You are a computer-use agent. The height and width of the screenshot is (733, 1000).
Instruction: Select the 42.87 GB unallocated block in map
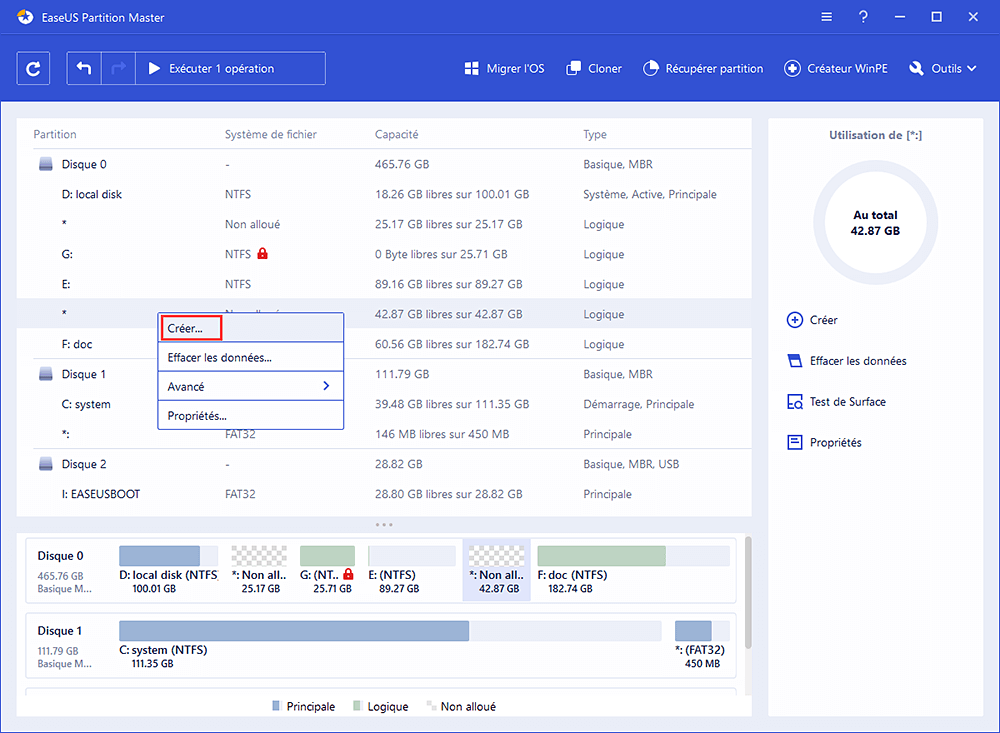496,570
